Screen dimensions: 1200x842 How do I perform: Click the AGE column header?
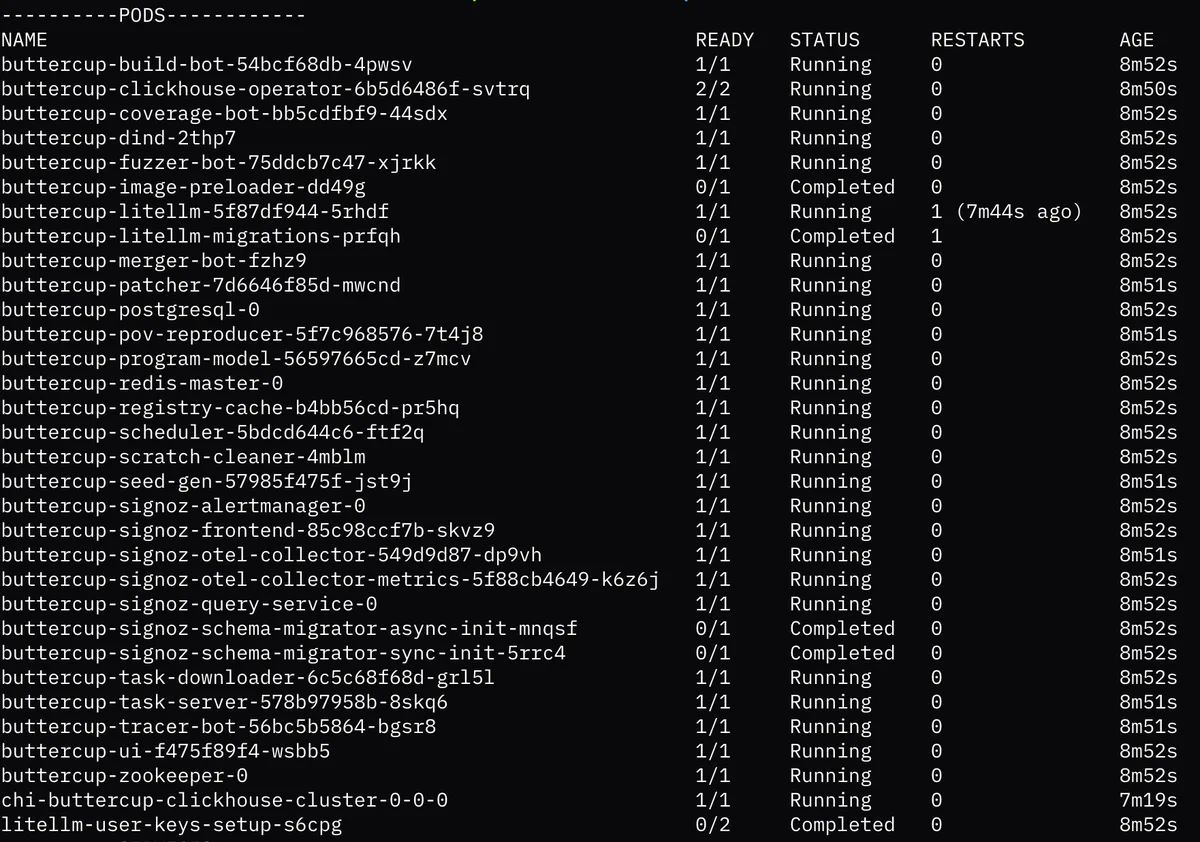point(1136,40)
